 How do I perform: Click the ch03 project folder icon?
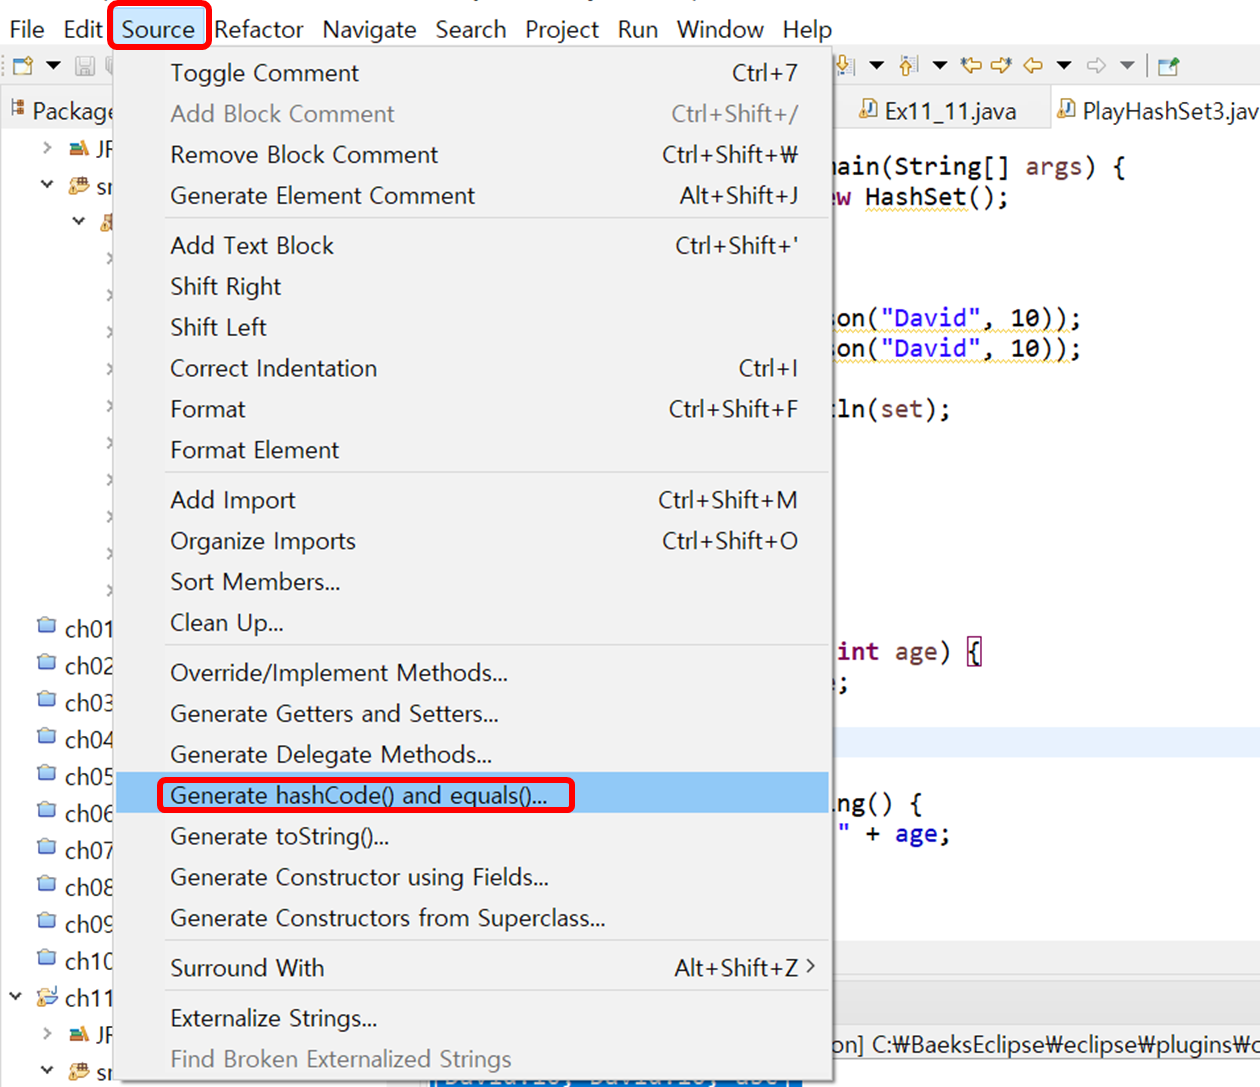(47, 700)
